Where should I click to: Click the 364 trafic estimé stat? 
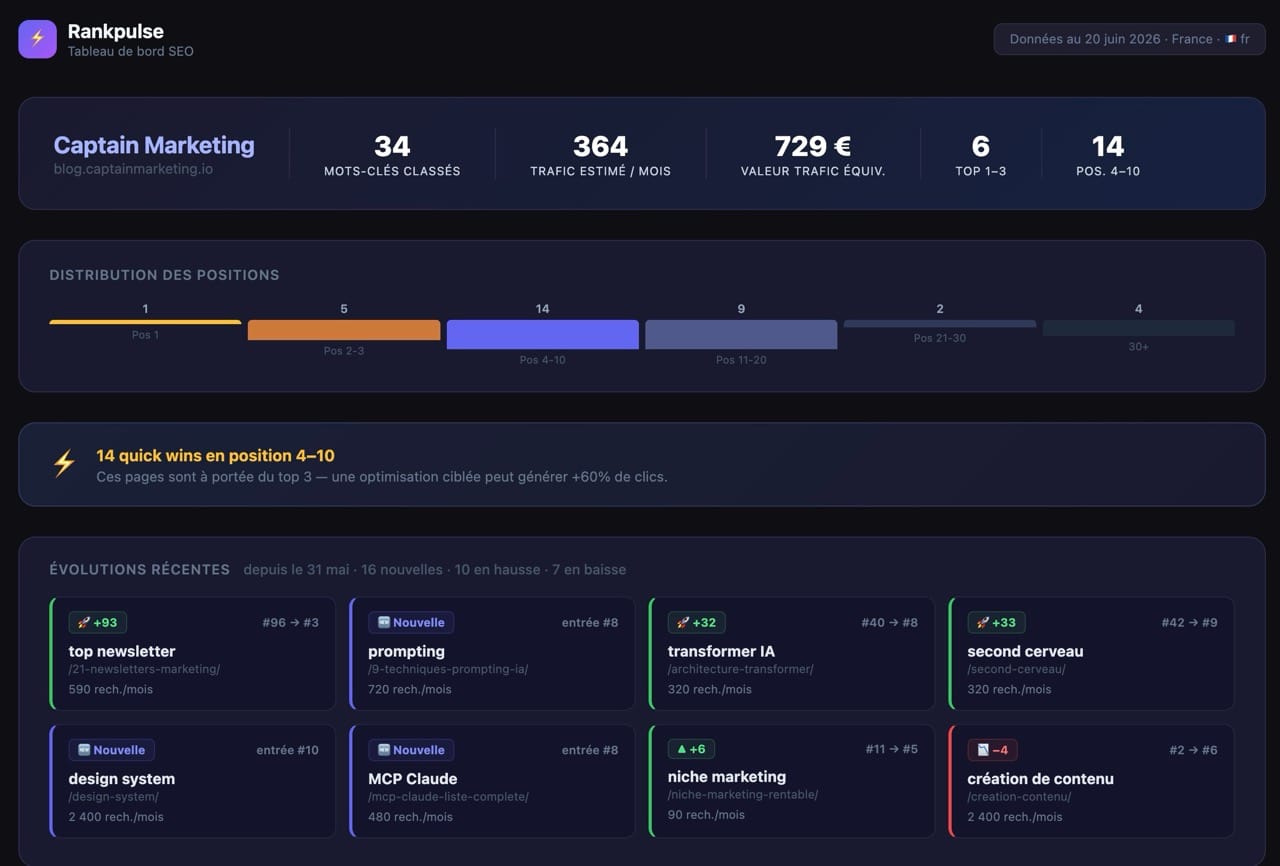coord(601,154)
